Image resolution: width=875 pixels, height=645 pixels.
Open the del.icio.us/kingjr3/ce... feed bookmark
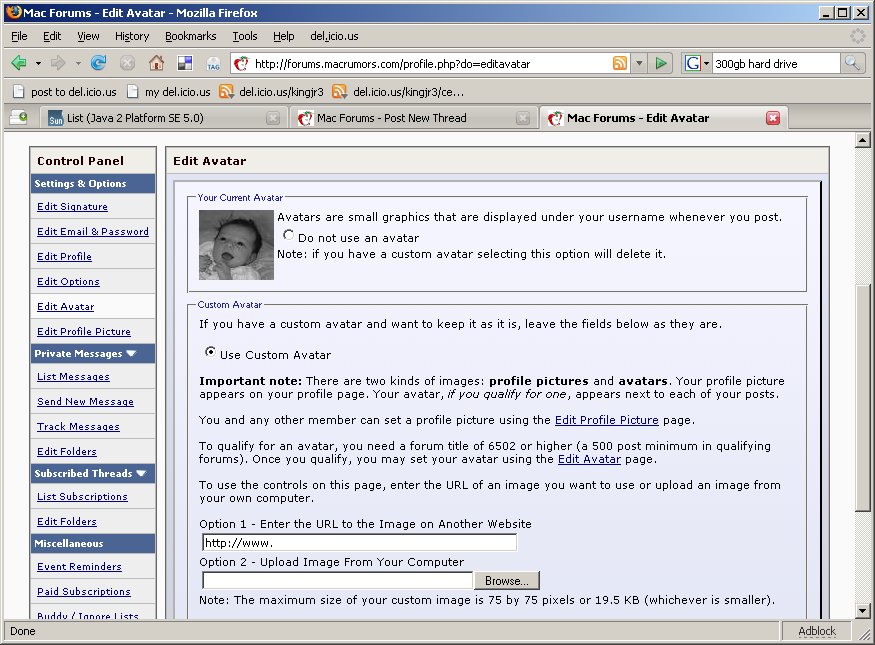click(398, 92)
